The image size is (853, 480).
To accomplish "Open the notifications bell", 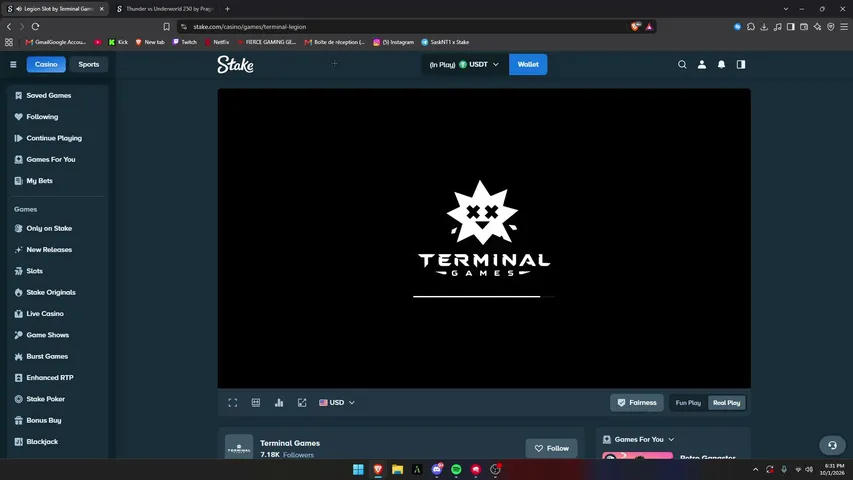I will coord(721,64).
